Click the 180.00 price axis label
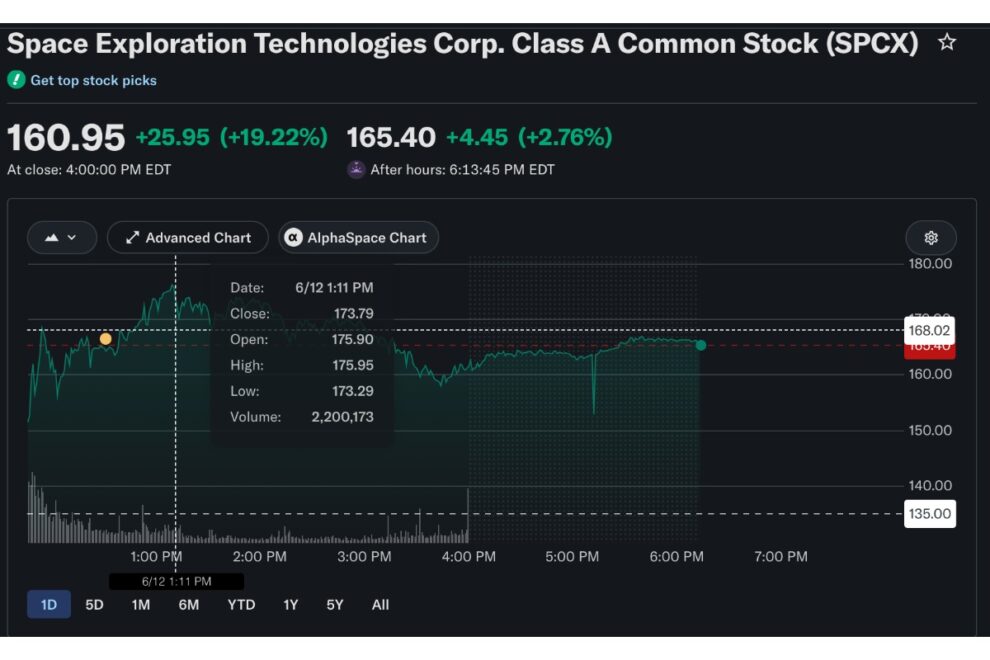The width and height of the screenshot is (990, 660). pos(930,263)
